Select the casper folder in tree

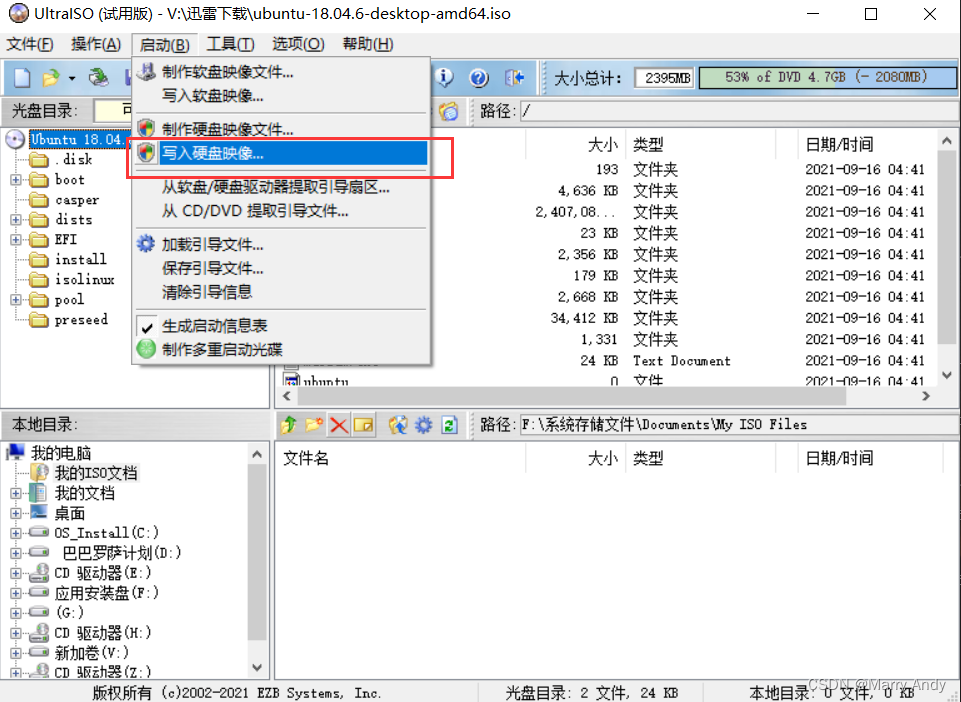point(77,200)
